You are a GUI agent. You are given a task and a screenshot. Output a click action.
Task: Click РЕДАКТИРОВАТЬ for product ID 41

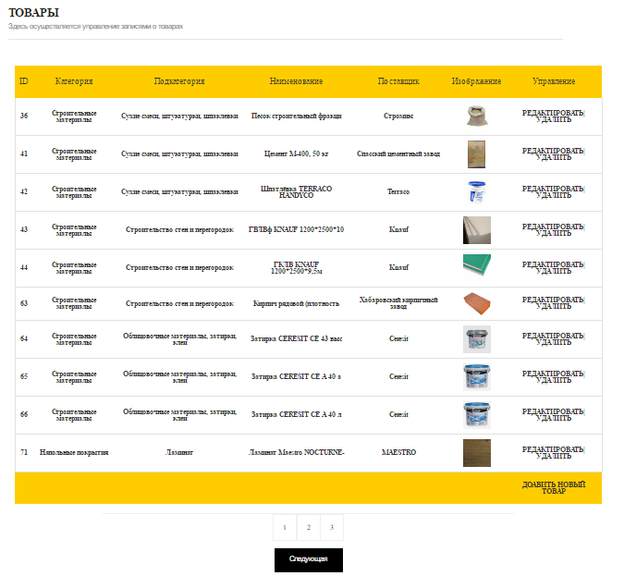[552, 151]
